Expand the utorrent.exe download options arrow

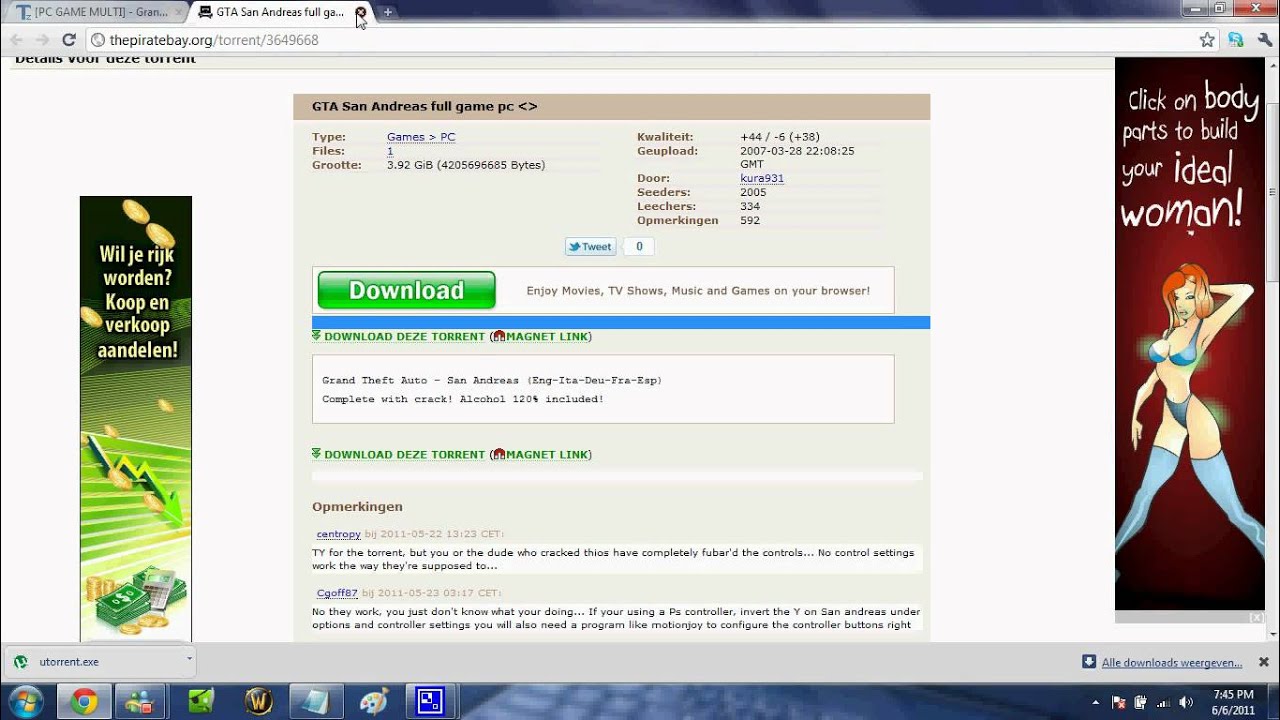189,661
